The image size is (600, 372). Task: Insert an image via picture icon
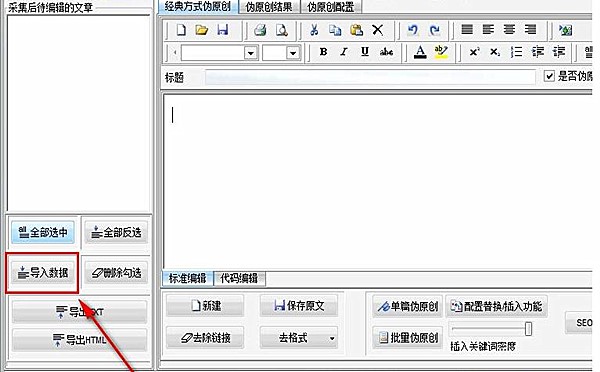click(565, 30)
